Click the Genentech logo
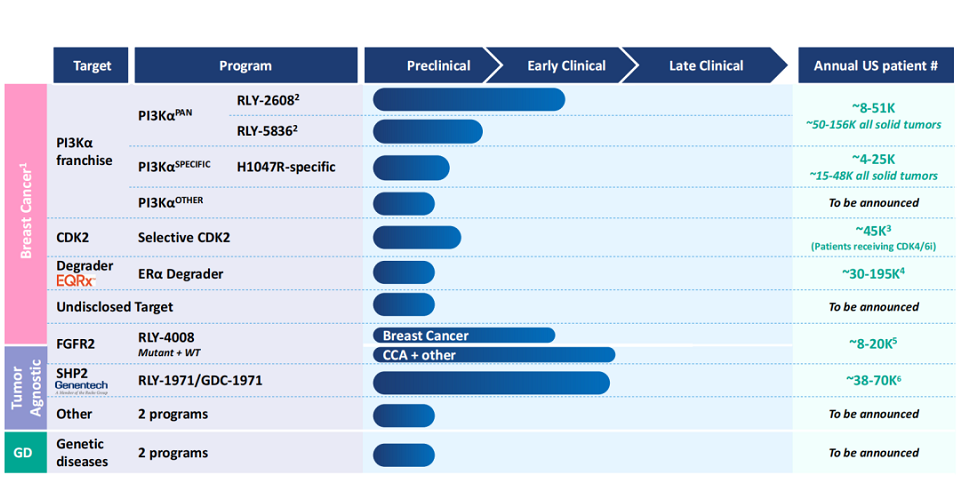The width and height of the screenshot is (961, 499). 82,387
